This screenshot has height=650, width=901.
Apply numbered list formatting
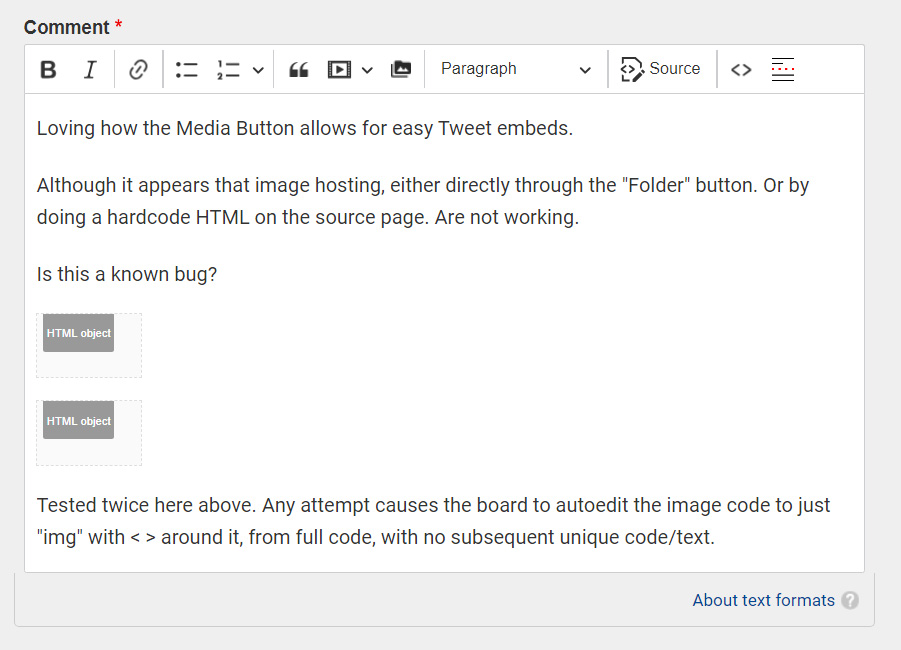coord(228,70)
